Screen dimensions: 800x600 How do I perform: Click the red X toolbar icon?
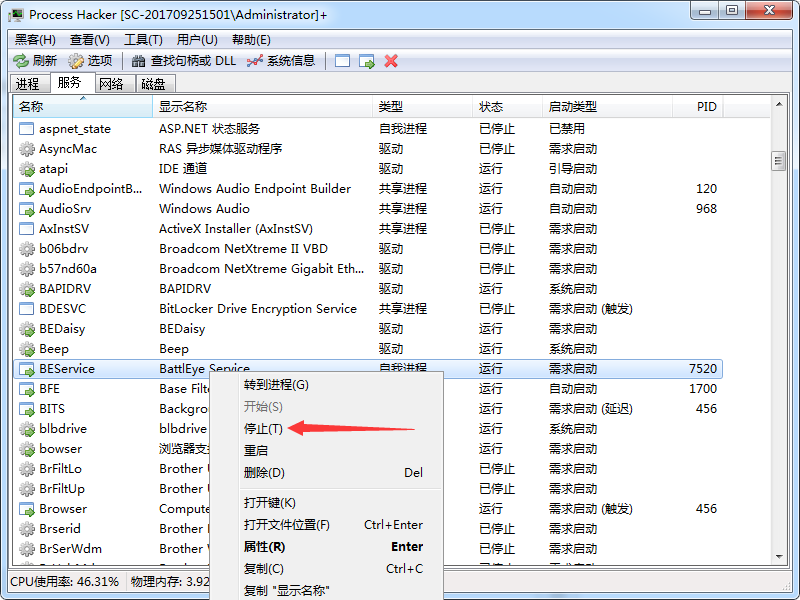(x=391, y=61)
